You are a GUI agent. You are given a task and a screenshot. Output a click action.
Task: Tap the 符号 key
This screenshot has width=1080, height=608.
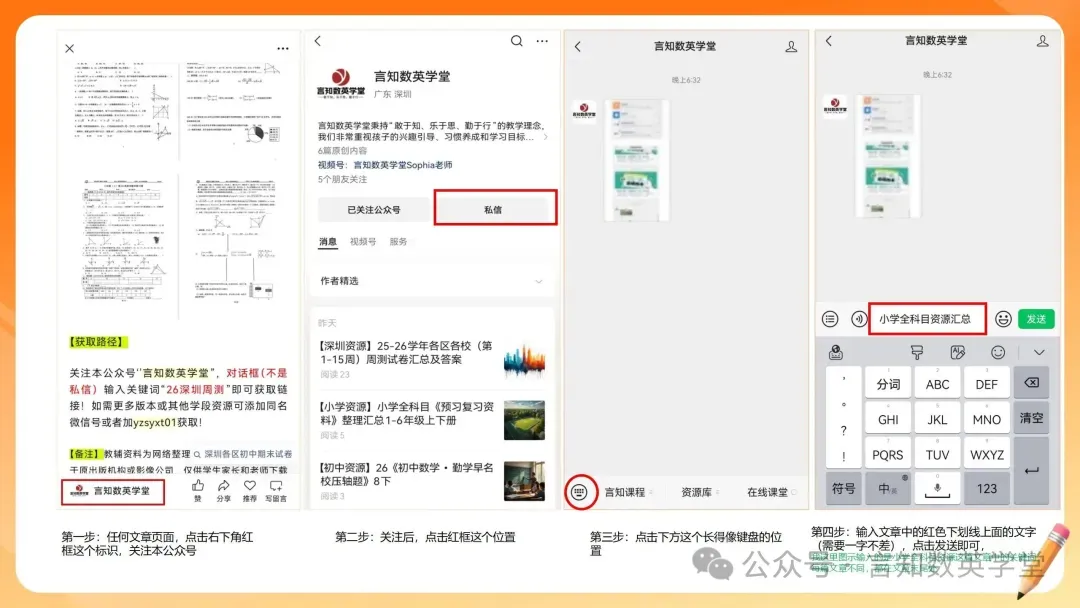click(844, 489)
